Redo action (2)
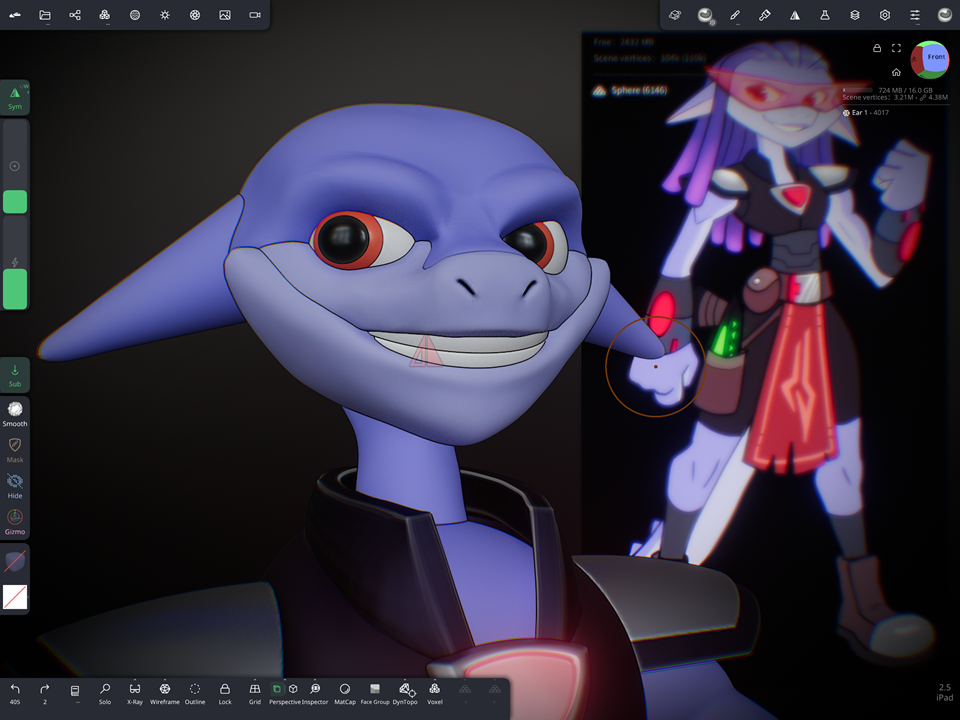Image resolution: width=960 pixels, height=720 pixels. pos(45,694)
